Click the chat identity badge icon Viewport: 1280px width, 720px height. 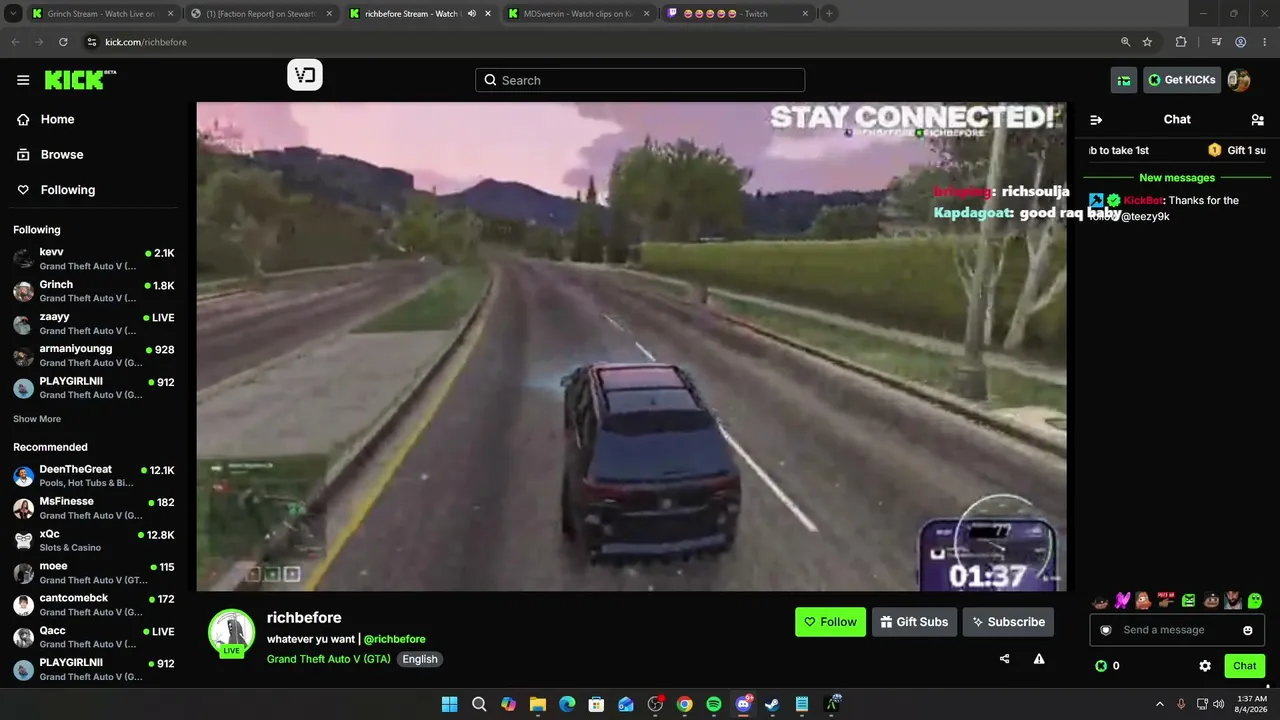(1106, 630)
